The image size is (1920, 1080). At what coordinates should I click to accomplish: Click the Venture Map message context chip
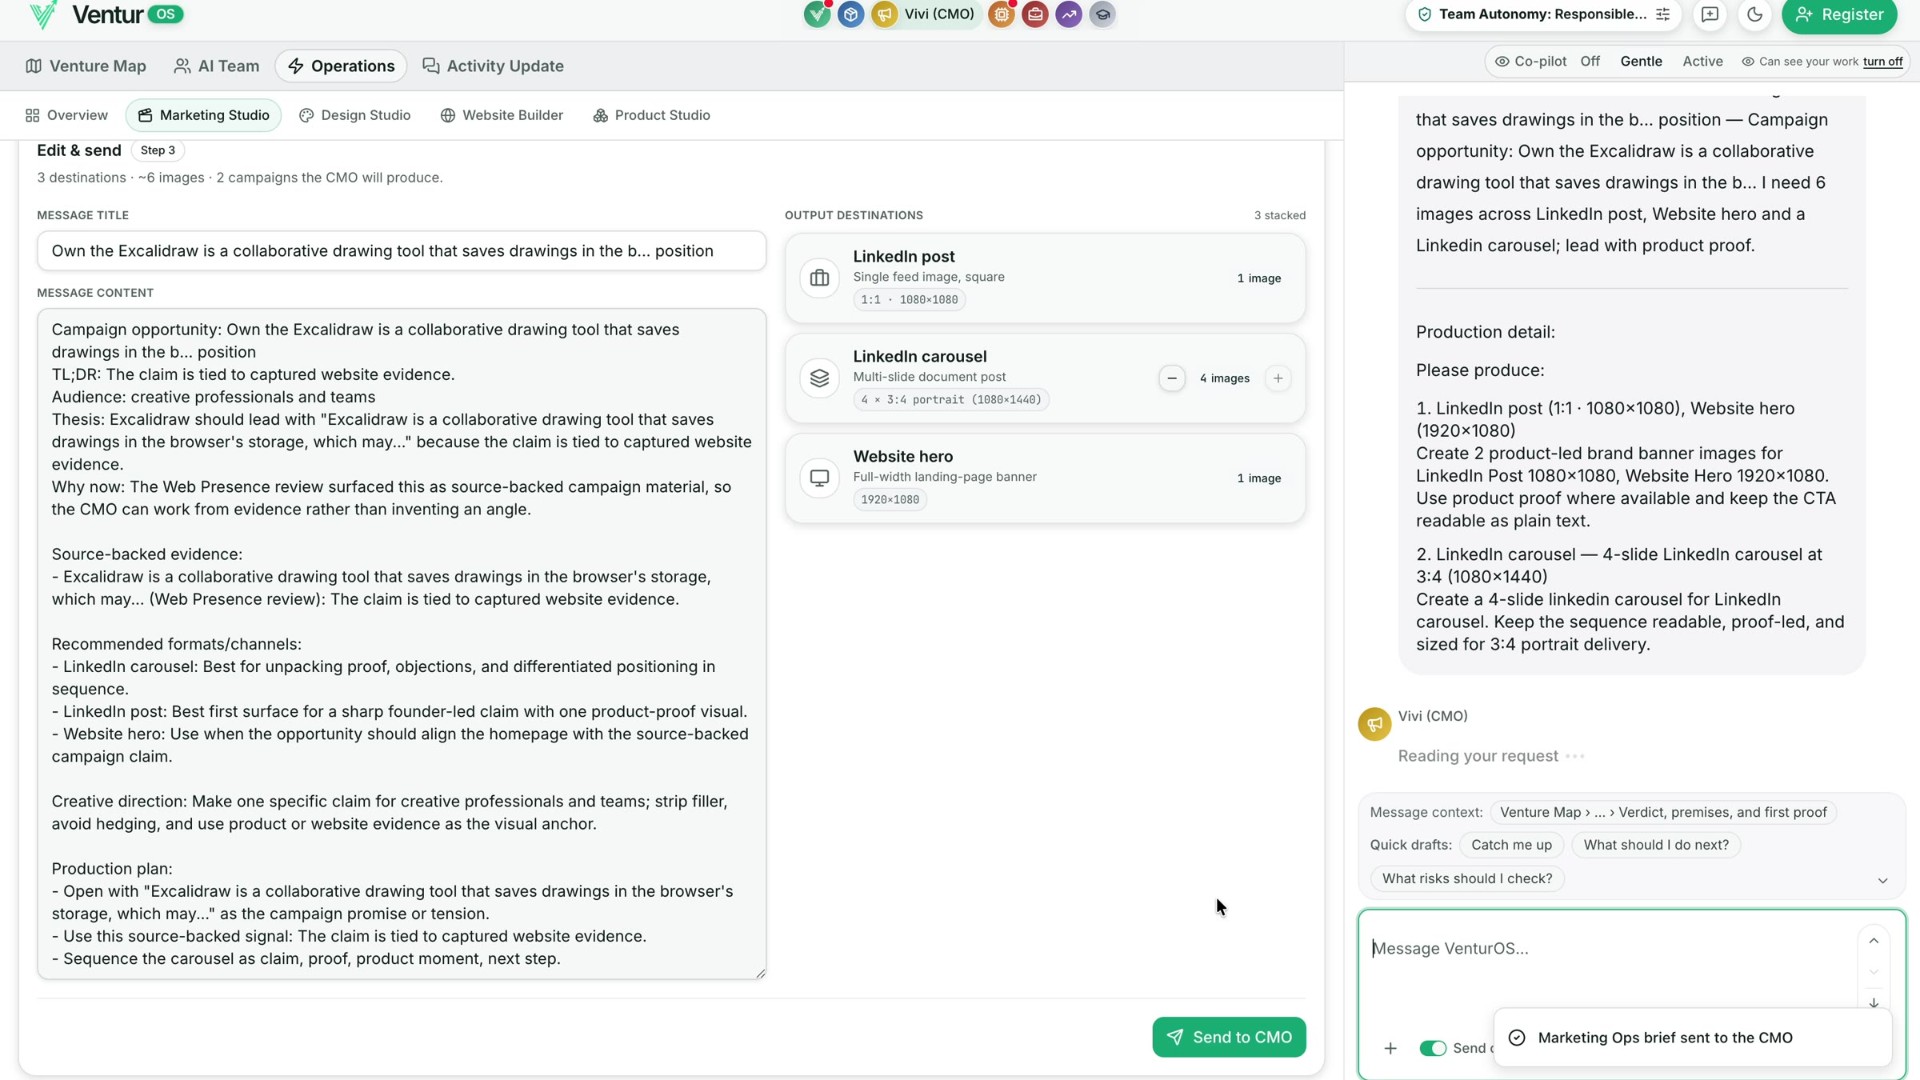[1662, 812]
